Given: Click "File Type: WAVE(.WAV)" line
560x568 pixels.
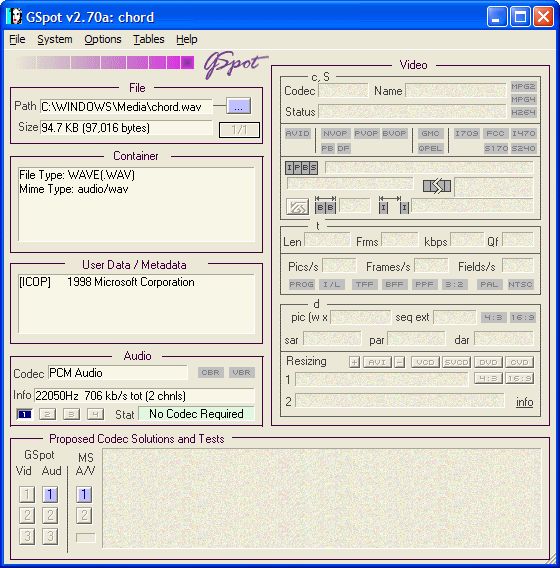Looking at the screenshot, I should (x=77, y=175).
